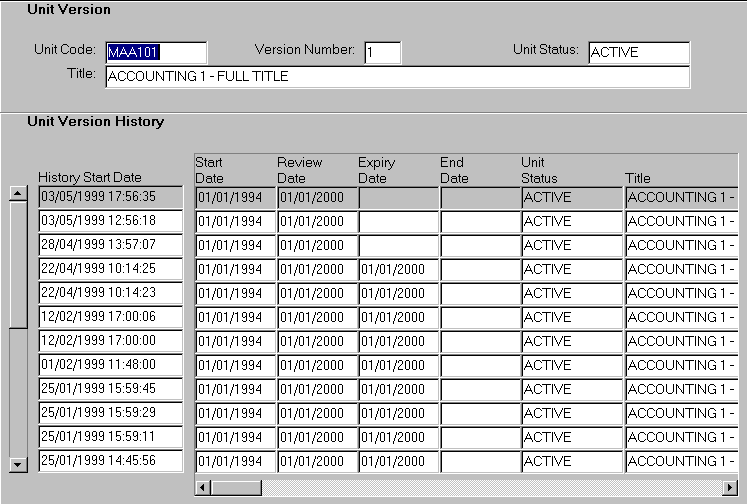
Task: Click the vertical scrollbar down arrow
Action: point(17,464)
